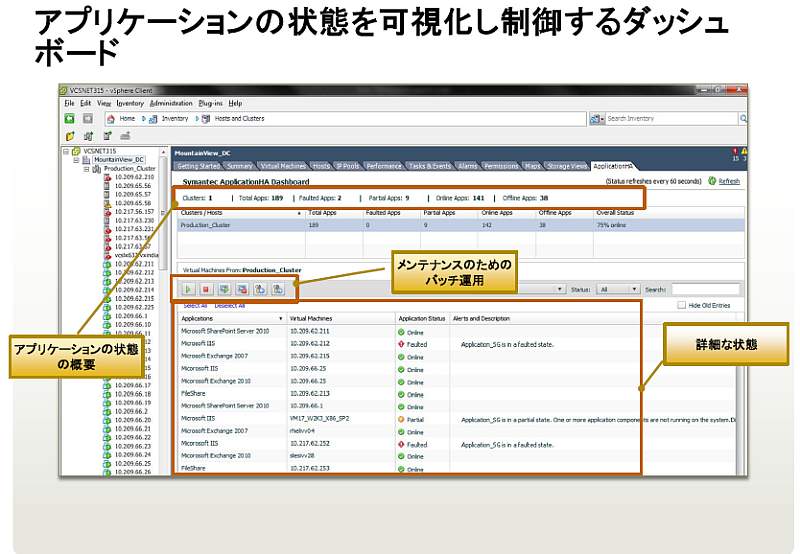Switch to the Tasks & Events tab

coord(430,166)
